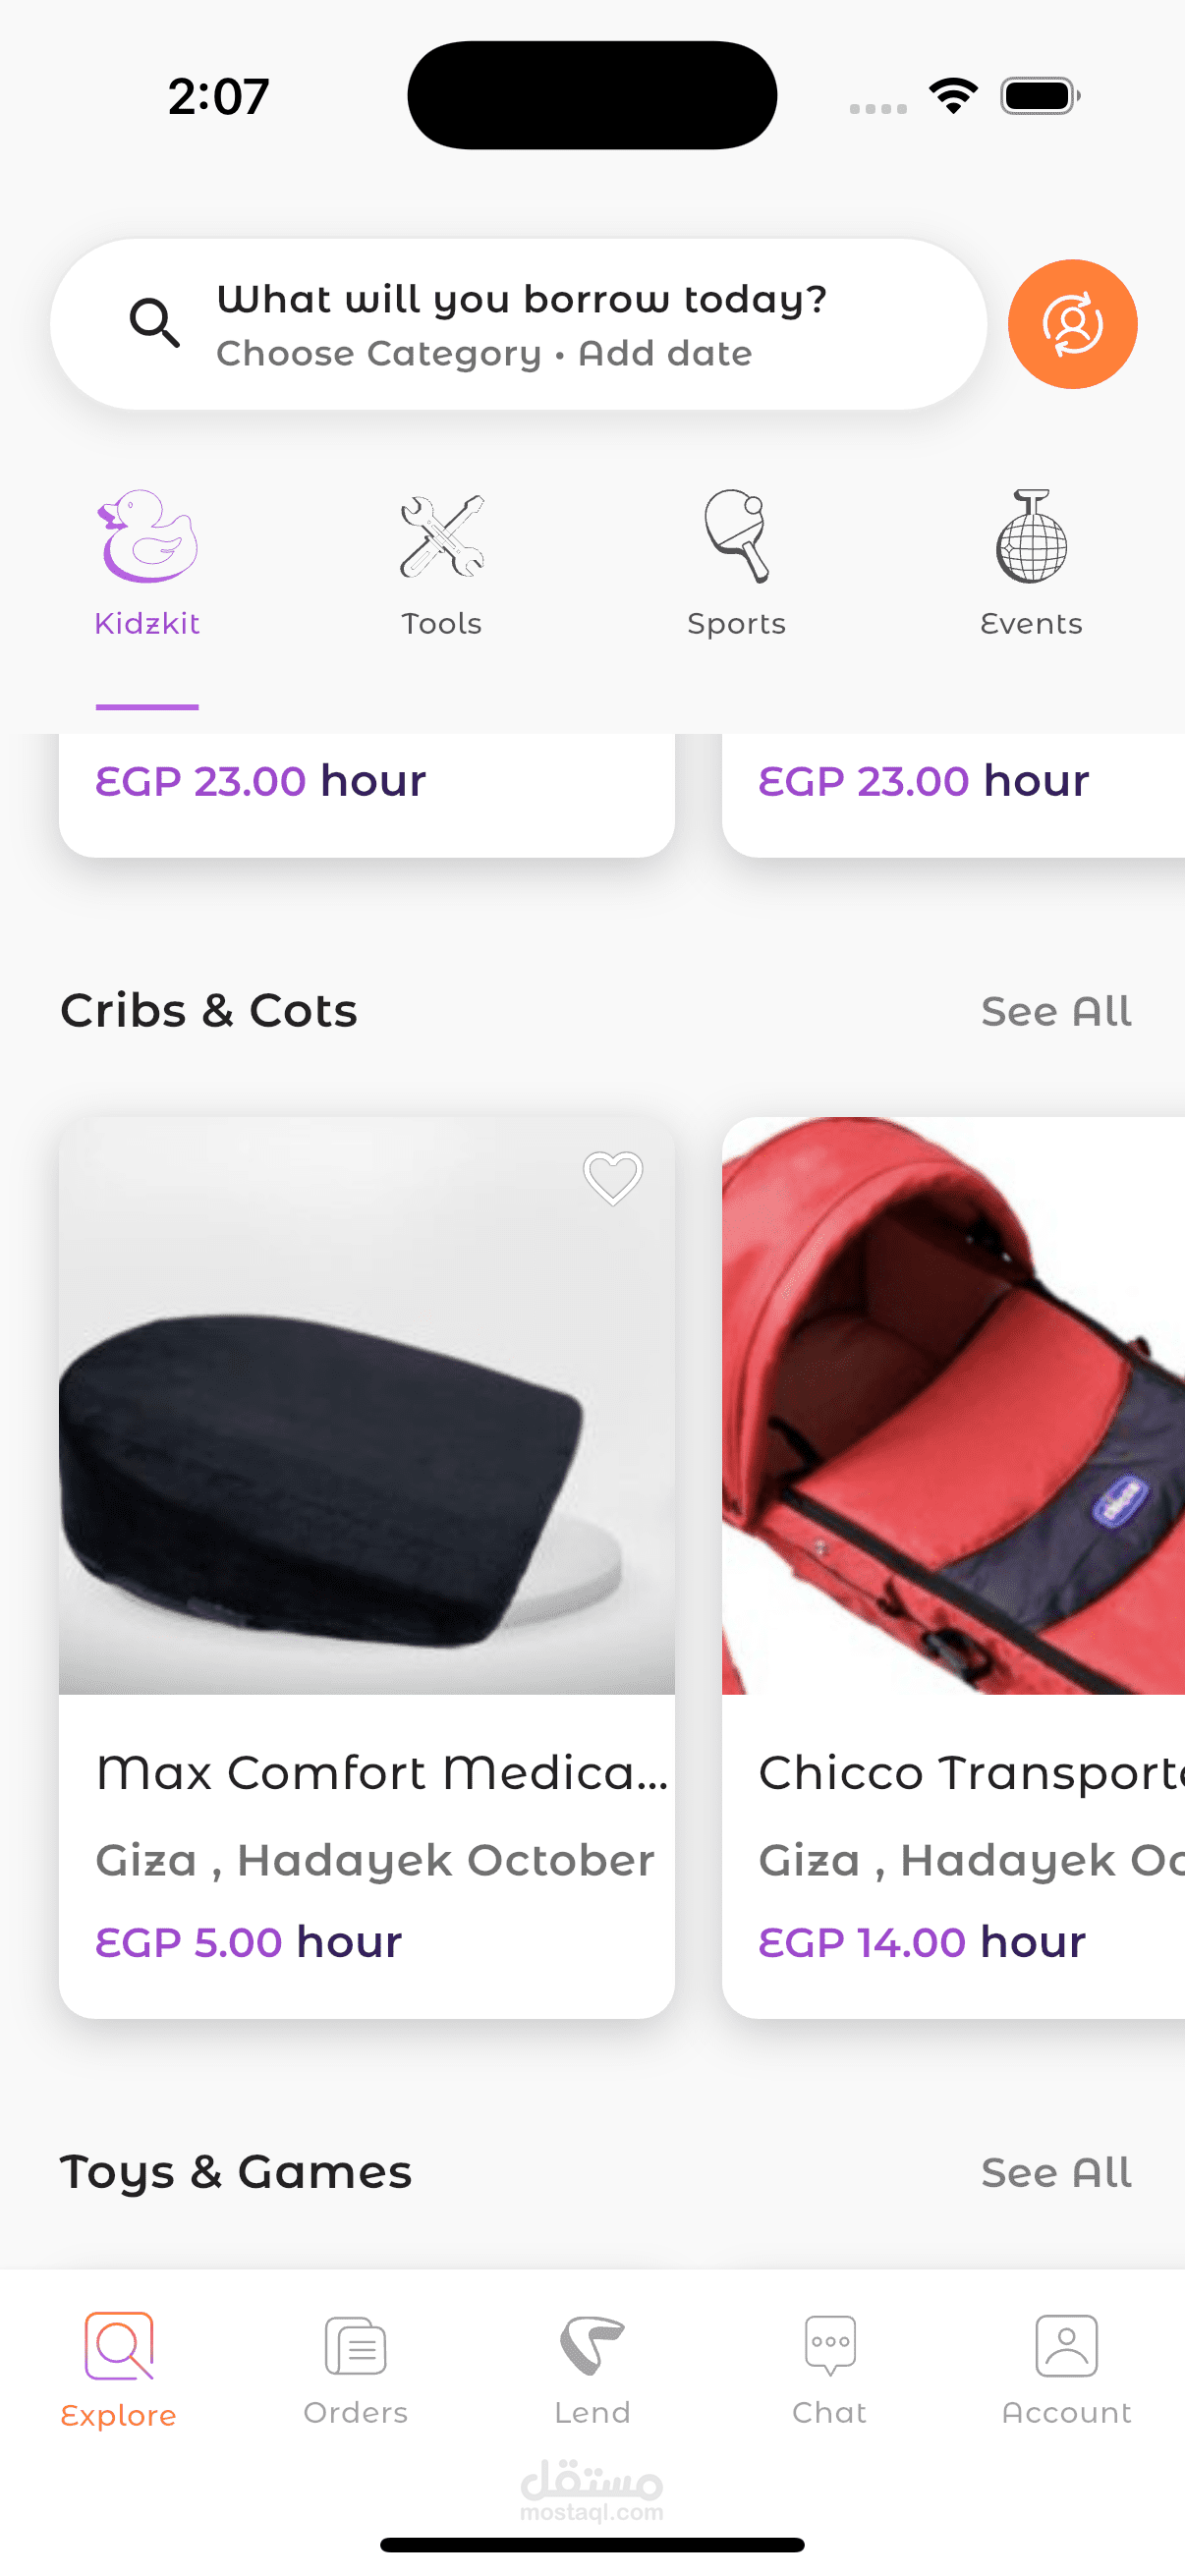Open Max Comfort Medica... item title
The image size is (1185, 2576).
[382, 1773]
